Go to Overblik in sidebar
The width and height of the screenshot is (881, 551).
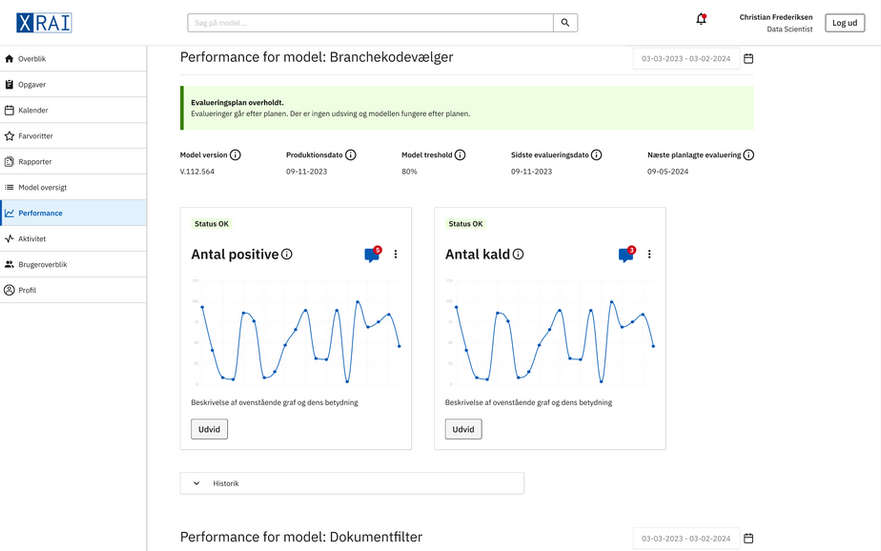click(x=32, y=59)
